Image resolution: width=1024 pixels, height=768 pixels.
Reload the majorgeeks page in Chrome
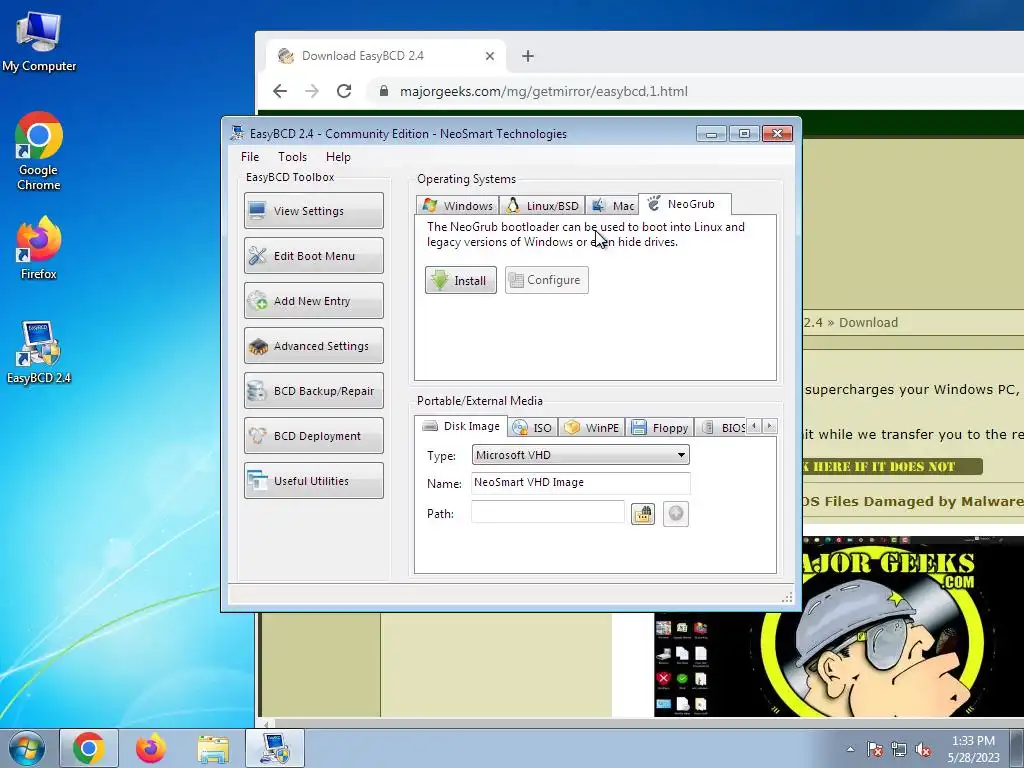coord(344,91)
